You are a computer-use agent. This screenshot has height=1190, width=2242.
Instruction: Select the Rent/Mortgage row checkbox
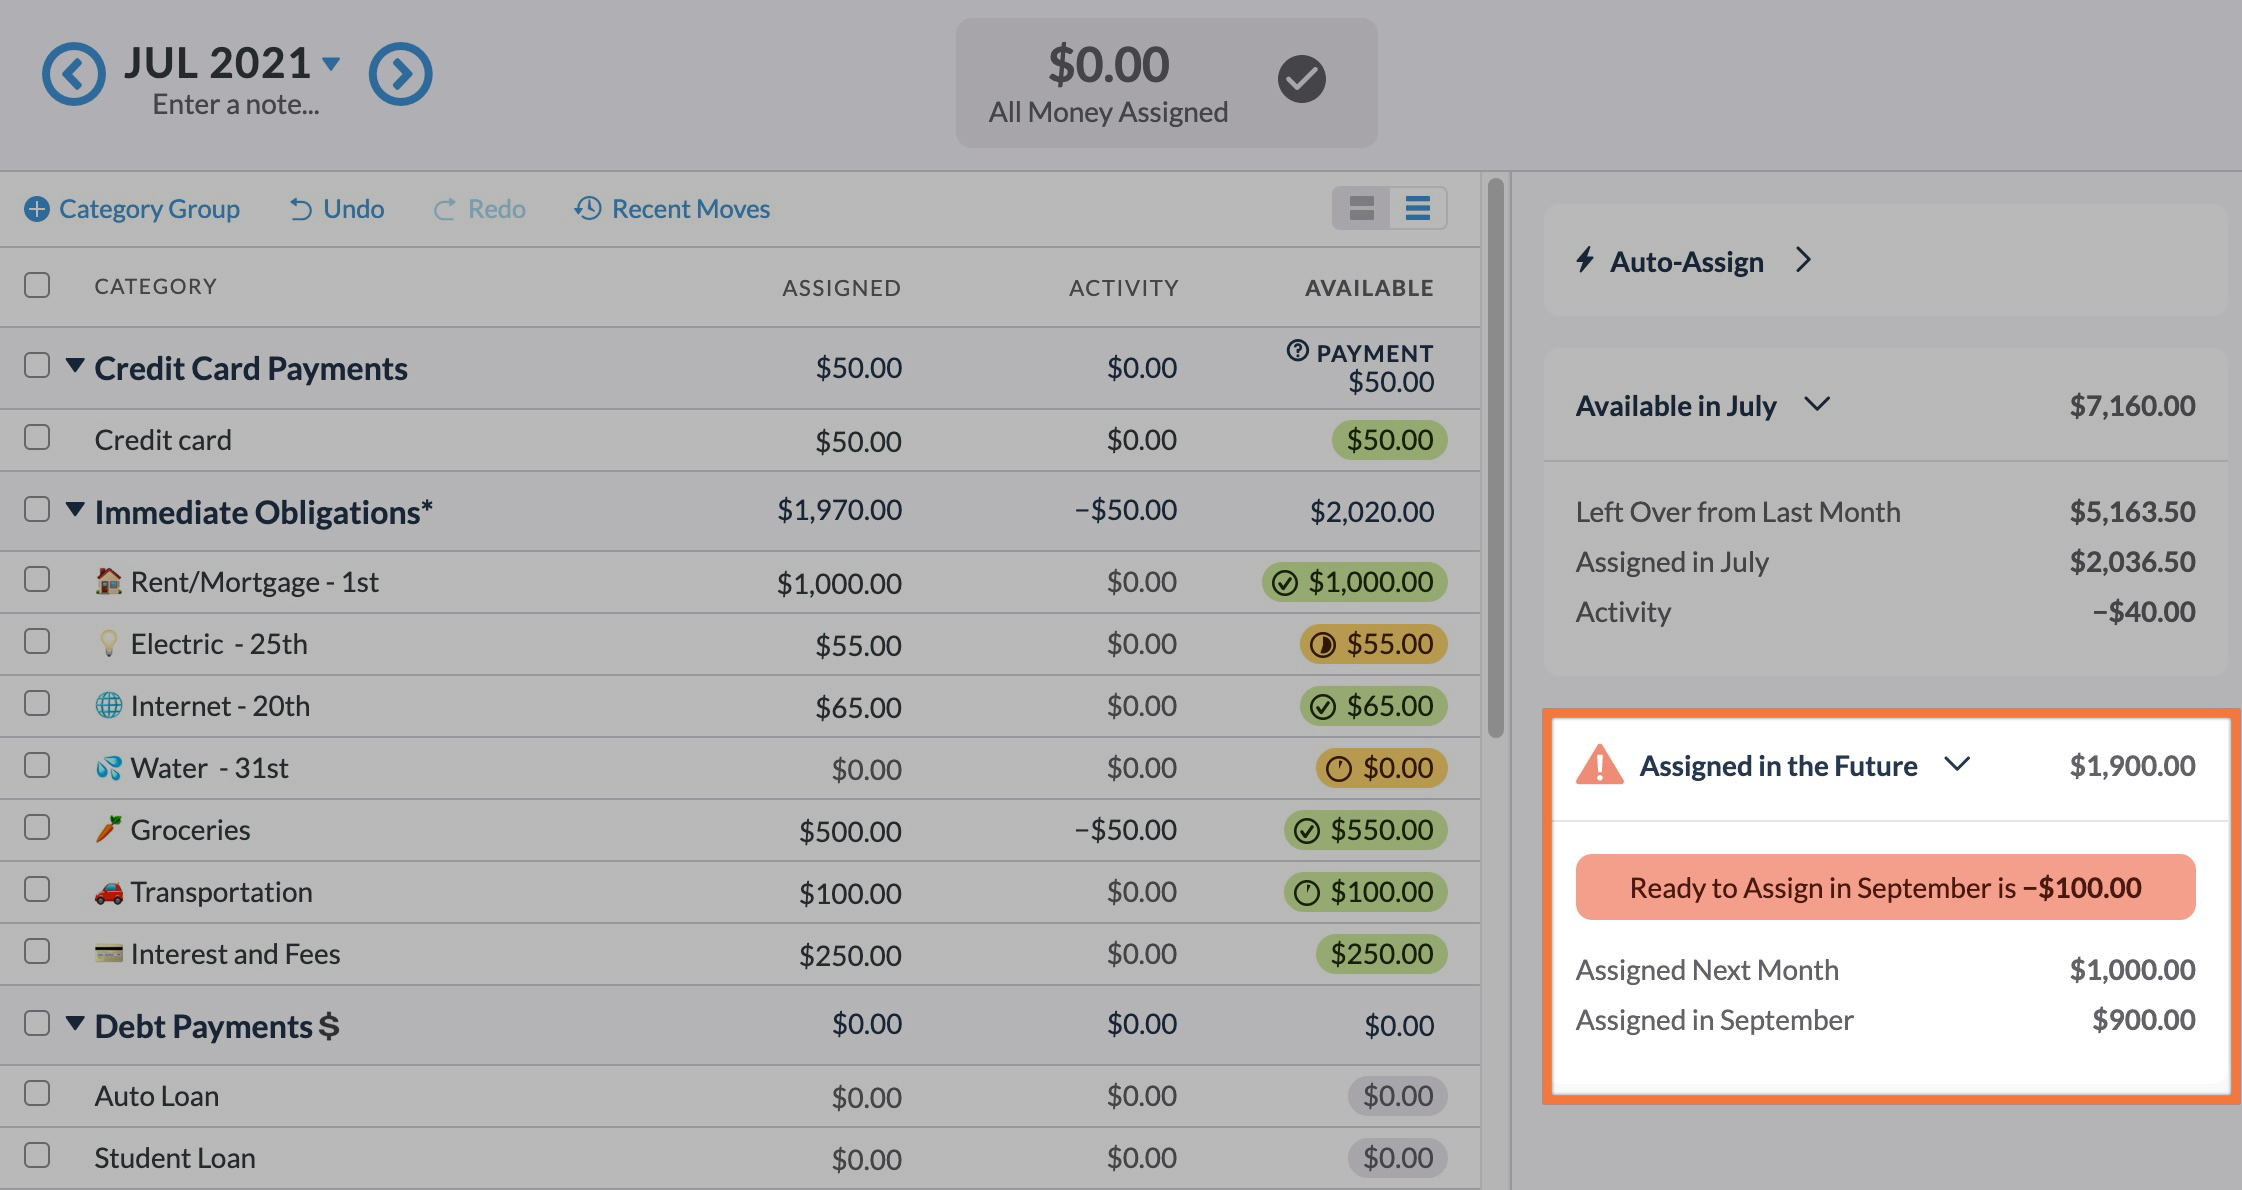[x=37, y=580]
